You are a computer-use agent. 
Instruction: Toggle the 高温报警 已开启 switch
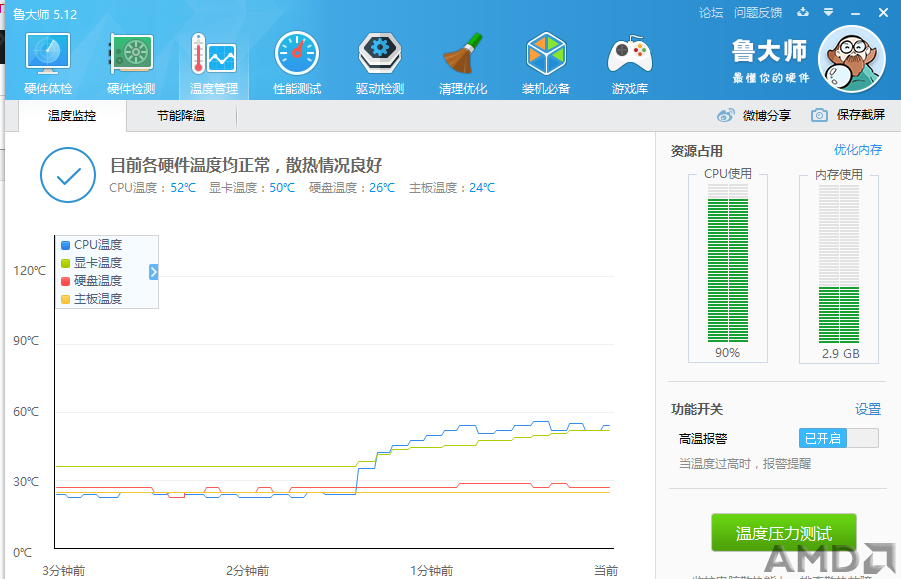coord(838,438)
